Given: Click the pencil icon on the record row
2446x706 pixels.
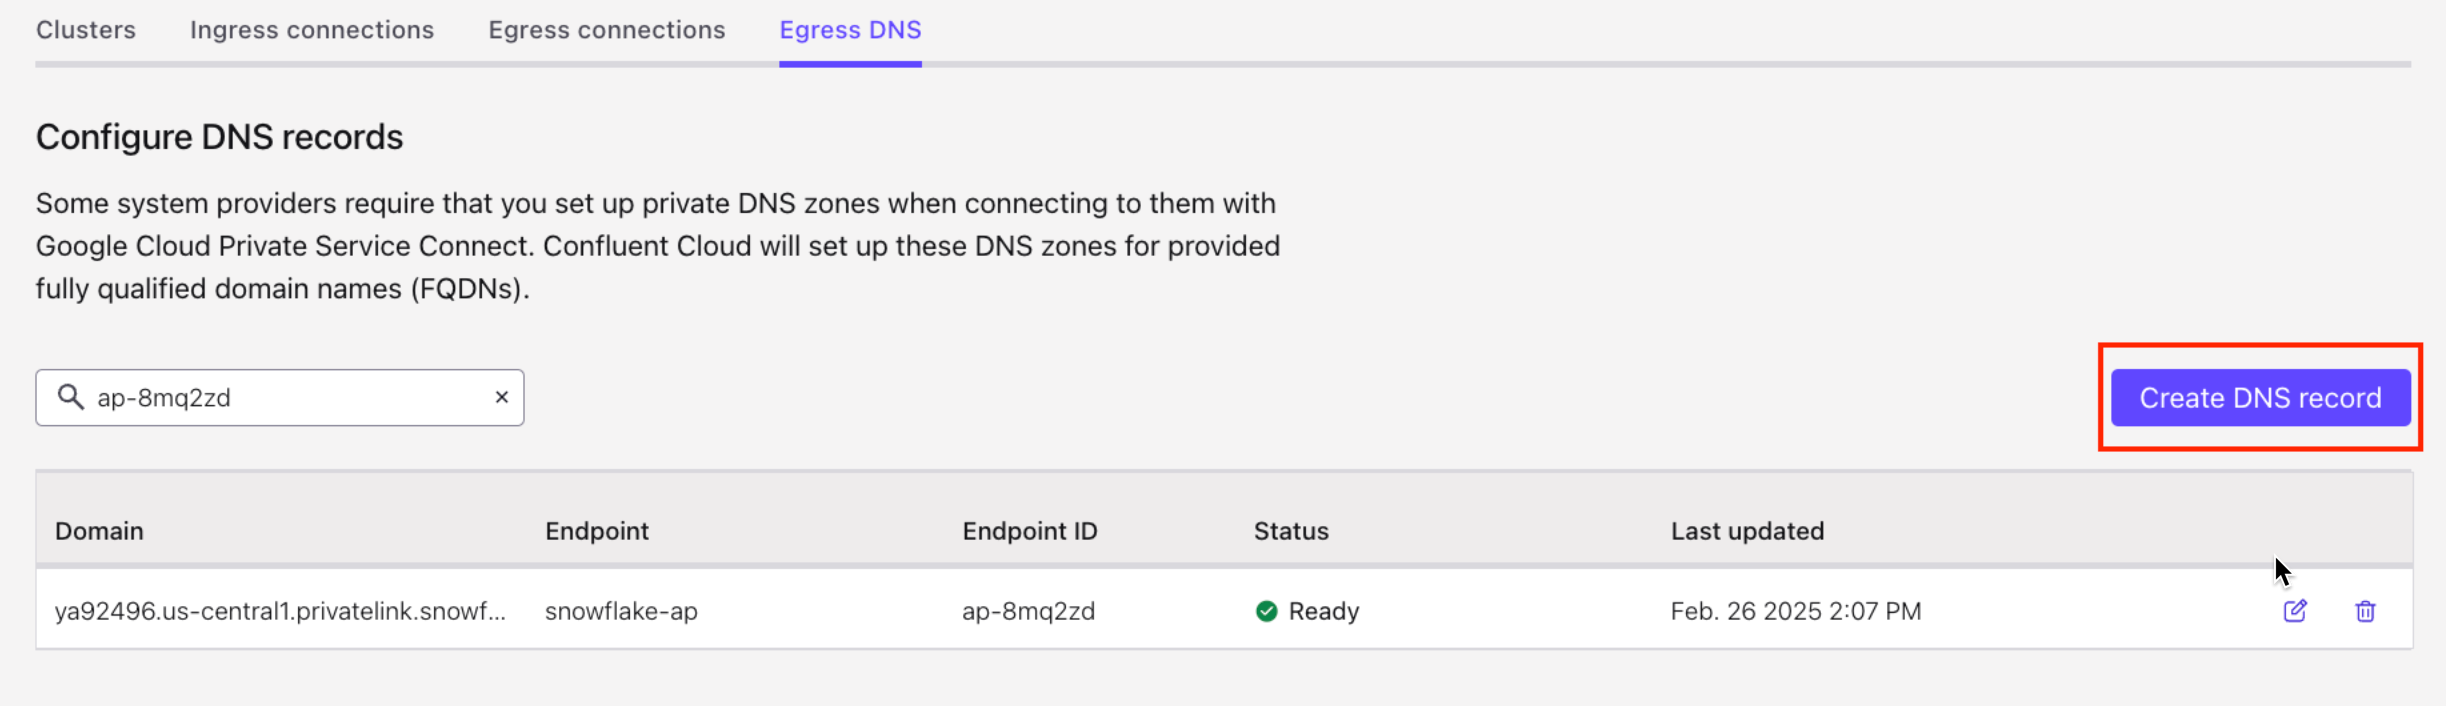Looking at the screenshot, I should (2295, 610).
